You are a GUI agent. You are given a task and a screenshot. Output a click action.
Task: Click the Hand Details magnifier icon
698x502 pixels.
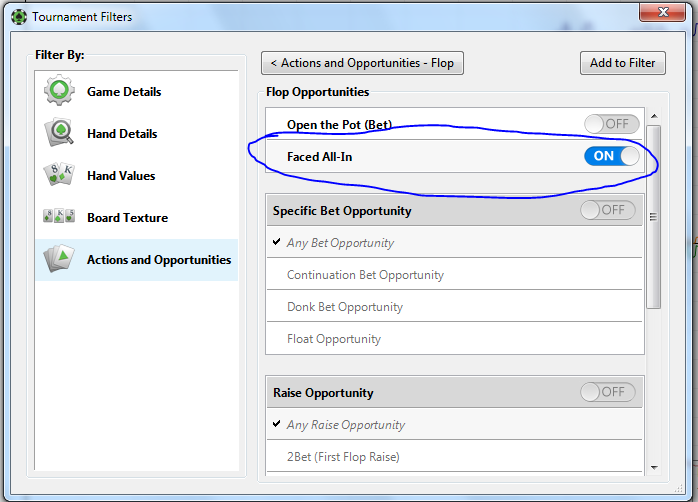click(60, 134)
